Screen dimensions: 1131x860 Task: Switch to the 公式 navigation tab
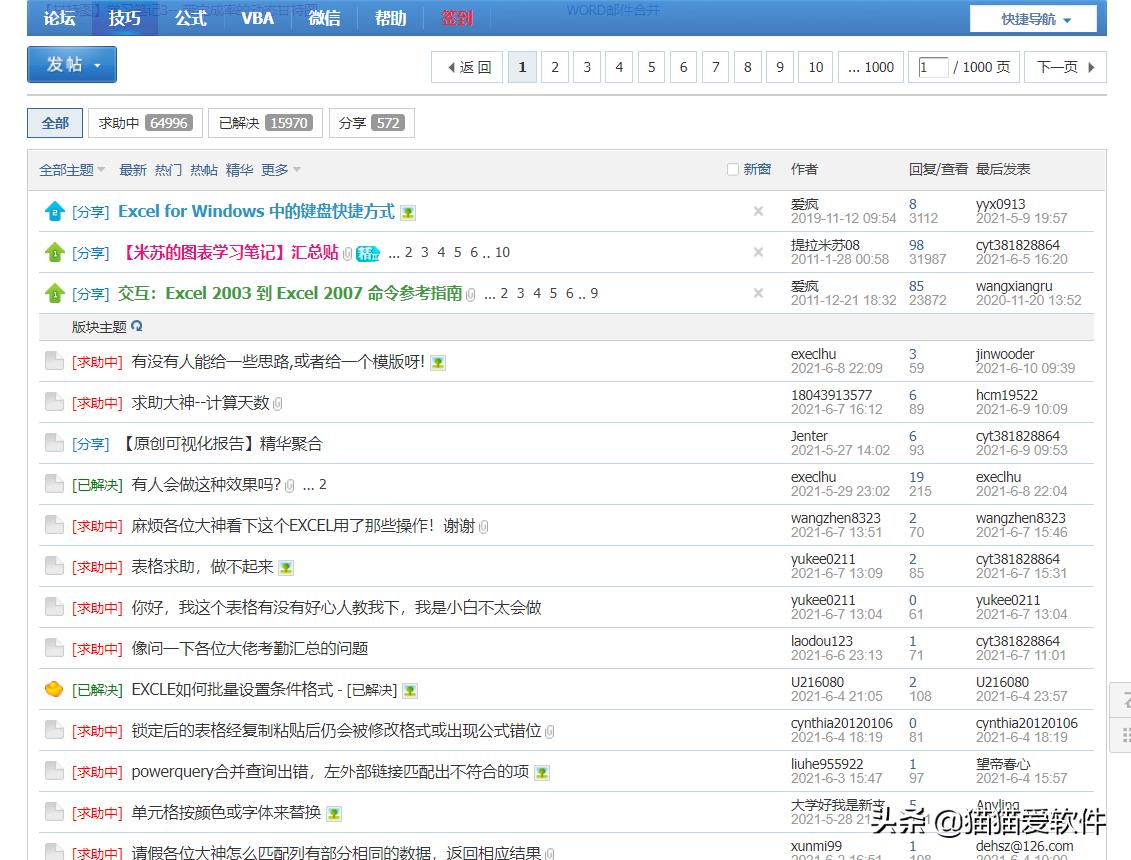[190, 18]
